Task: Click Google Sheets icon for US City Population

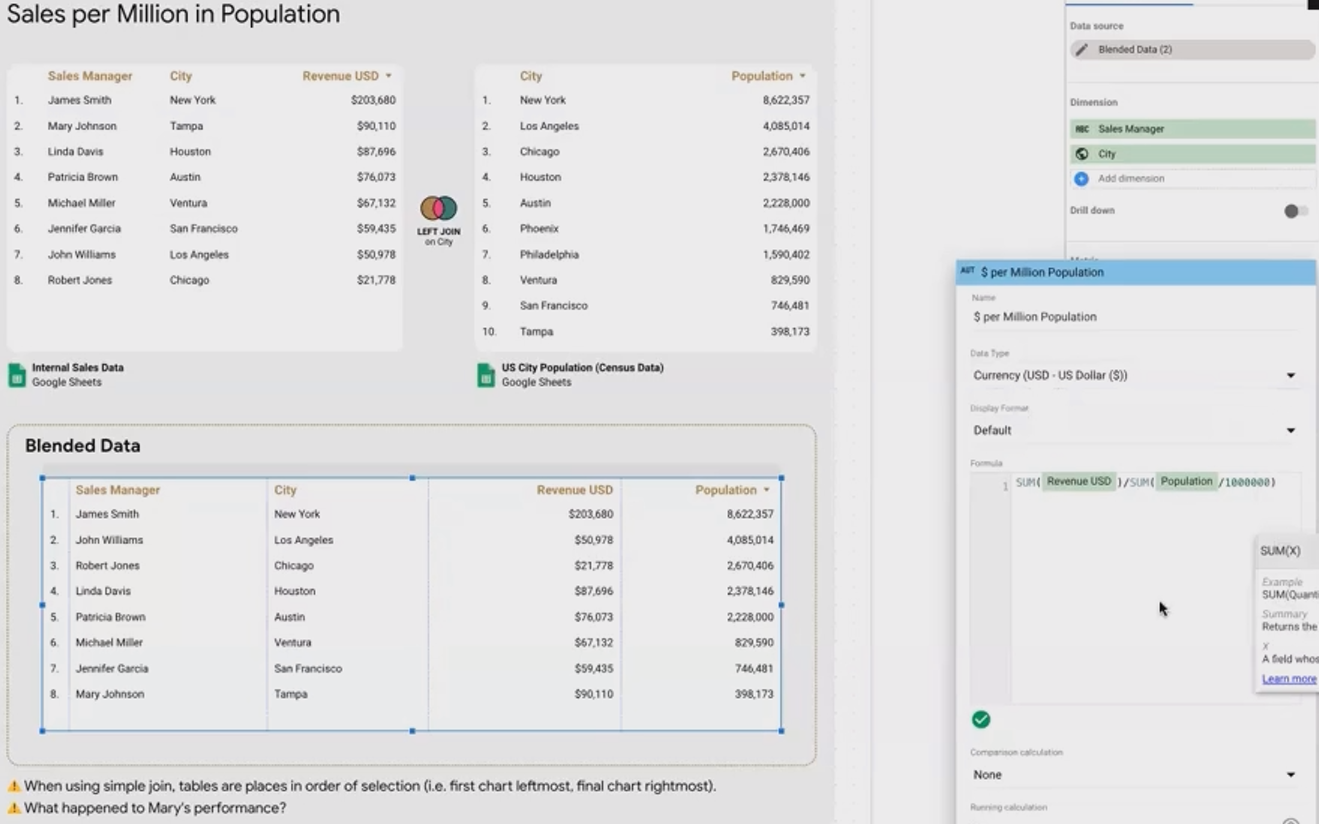Action: tap(486, 375)
